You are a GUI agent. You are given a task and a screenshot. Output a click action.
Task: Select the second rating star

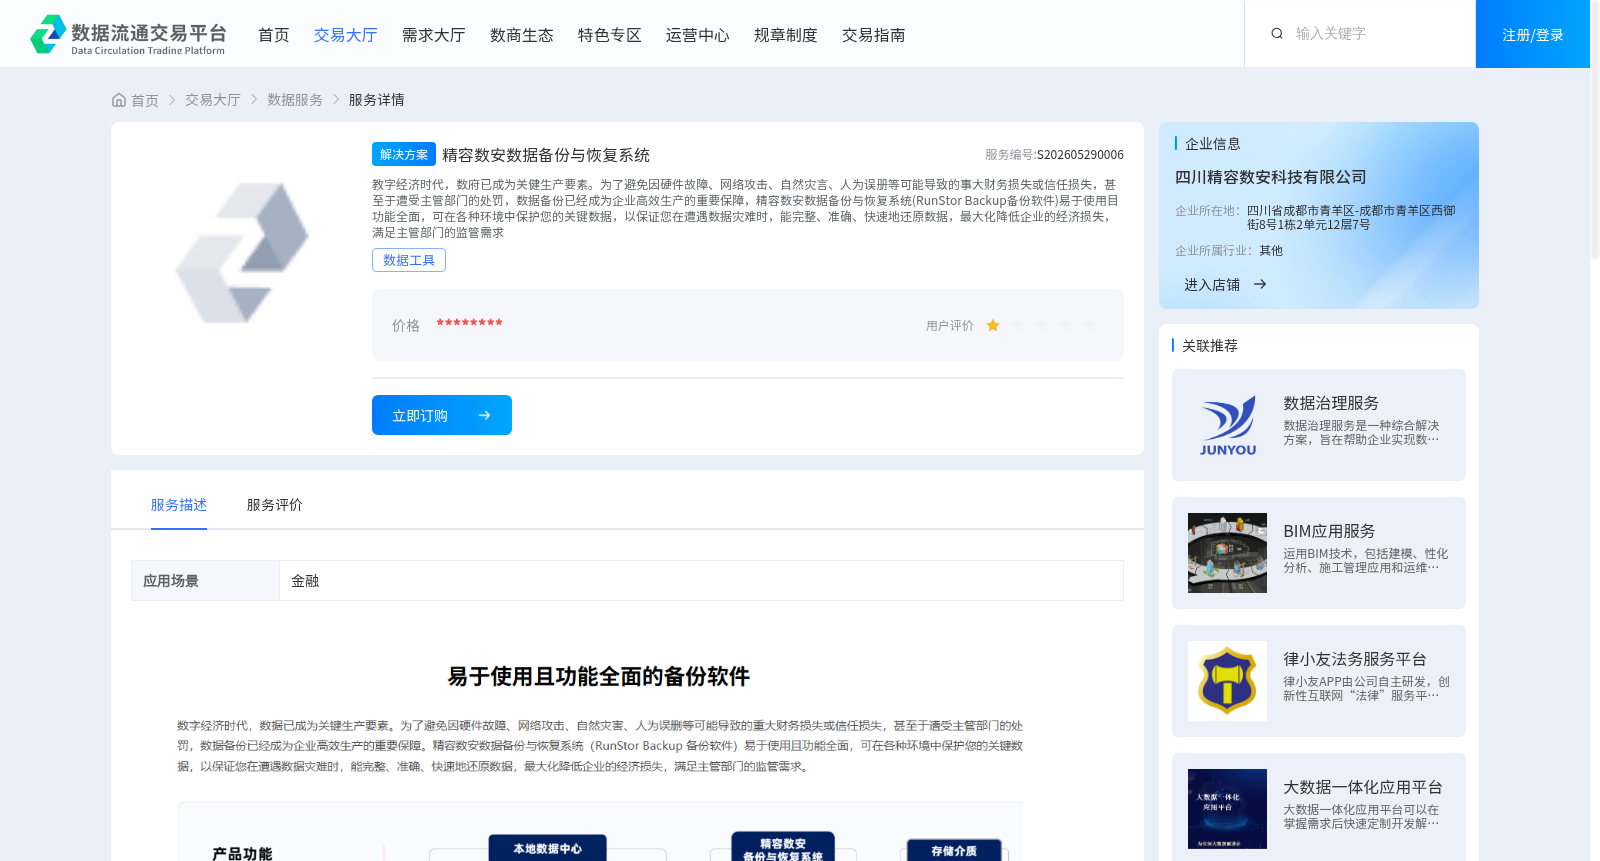tap(1017, 326)
